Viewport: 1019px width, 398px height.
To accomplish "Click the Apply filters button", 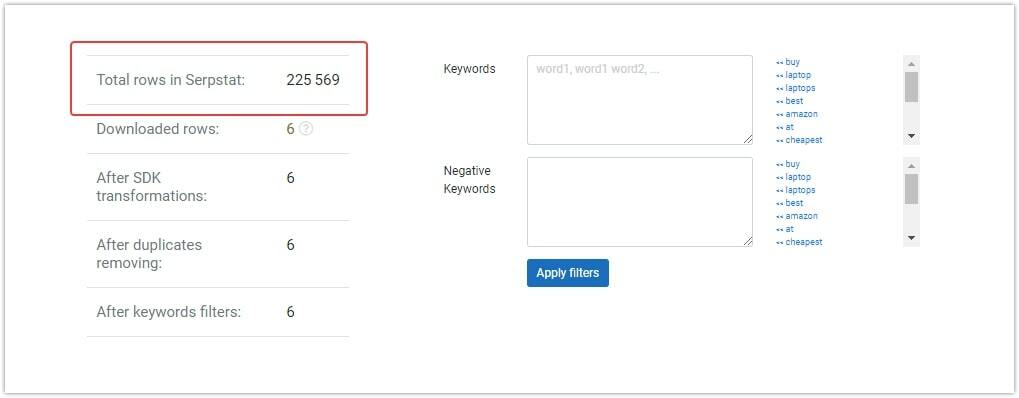I will [567, 273].
